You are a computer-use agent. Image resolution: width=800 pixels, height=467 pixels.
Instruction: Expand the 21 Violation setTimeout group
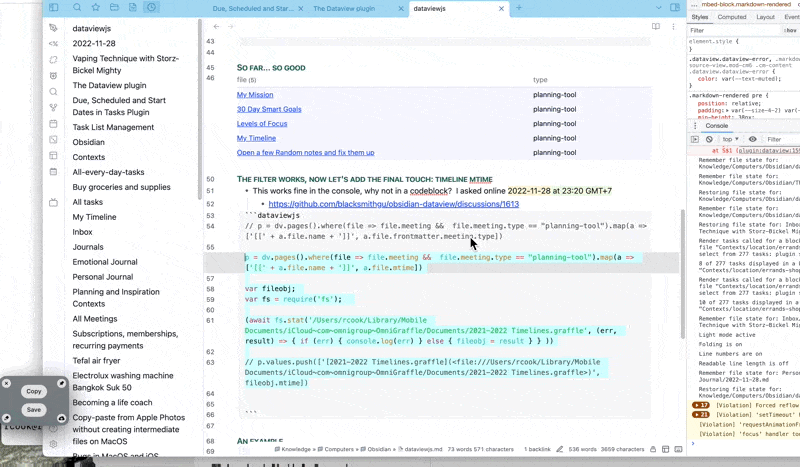click(x=701, y=414)
